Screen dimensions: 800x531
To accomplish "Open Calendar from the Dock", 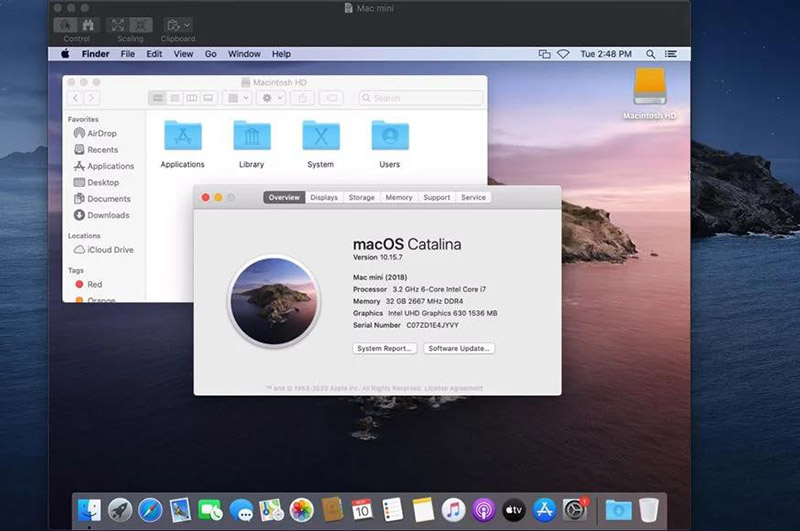I will pyautogui.click(x=362, y=510).
